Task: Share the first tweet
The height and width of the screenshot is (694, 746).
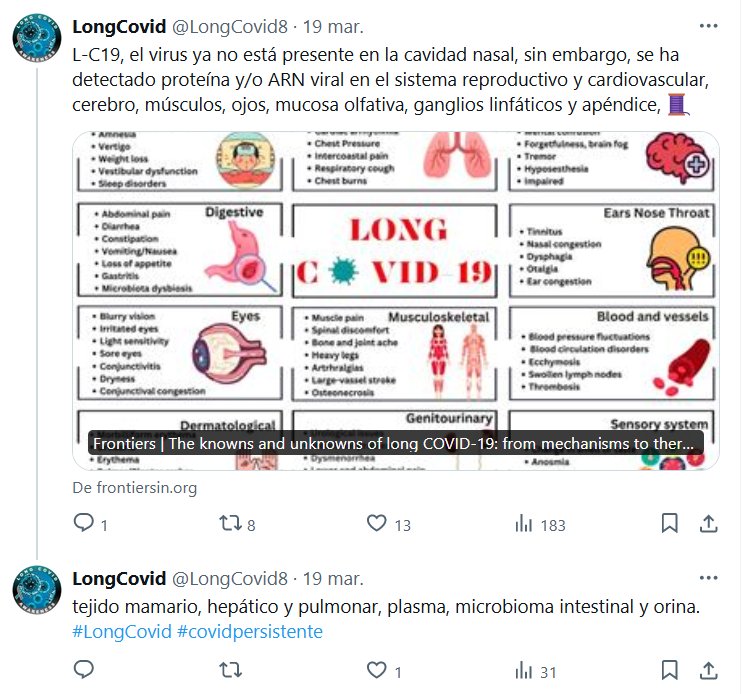Action: coord(708,523)
